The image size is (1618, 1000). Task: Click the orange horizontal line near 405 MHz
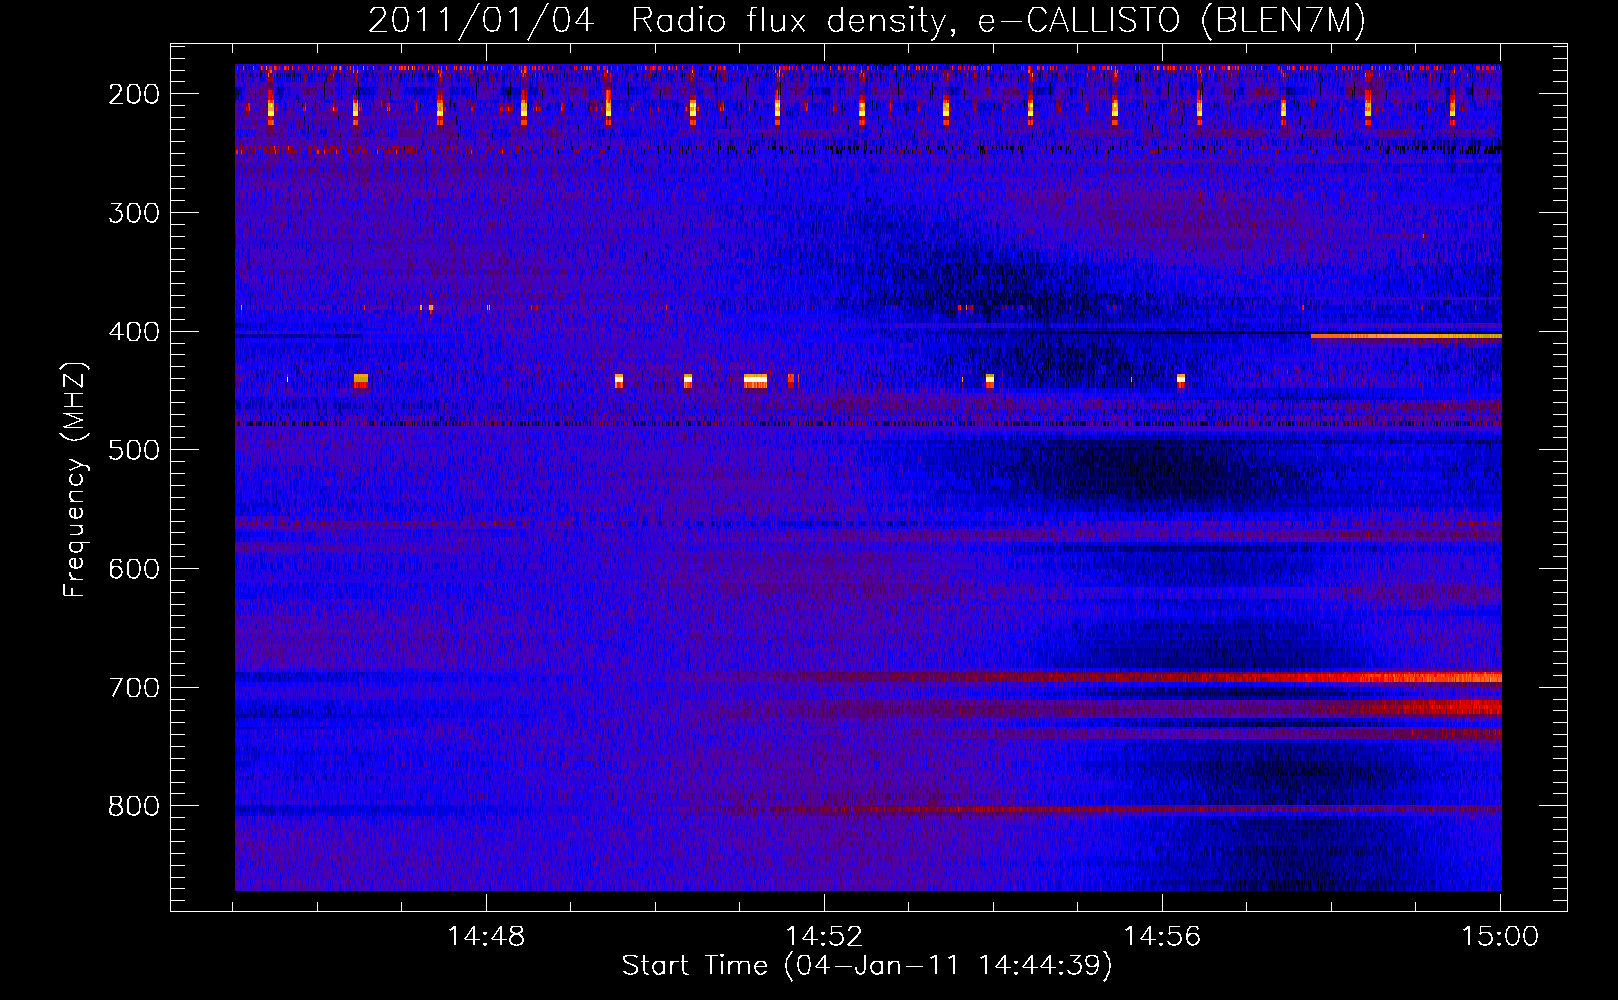point(1406,337)
